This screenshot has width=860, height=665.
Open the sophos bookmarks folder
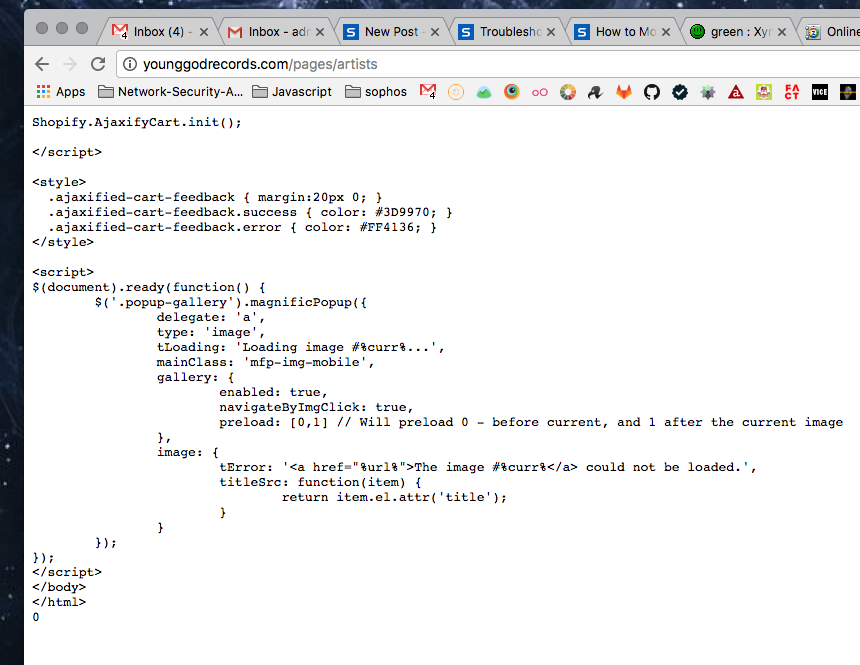376,92
